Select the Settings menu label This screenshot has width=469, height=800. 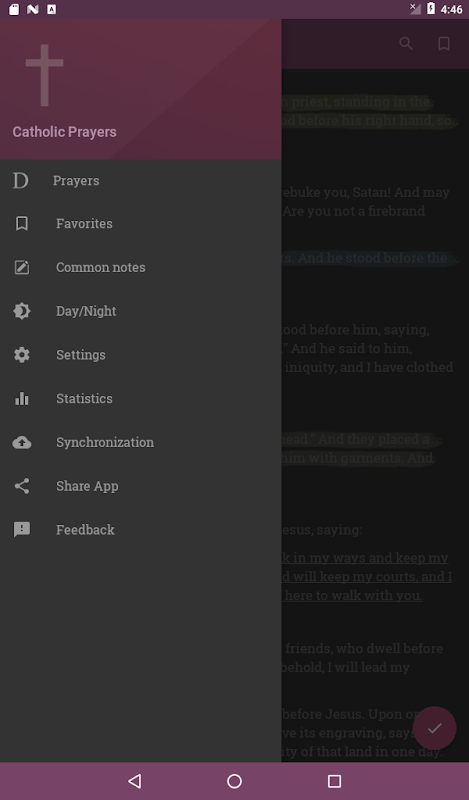coord(81,355)
